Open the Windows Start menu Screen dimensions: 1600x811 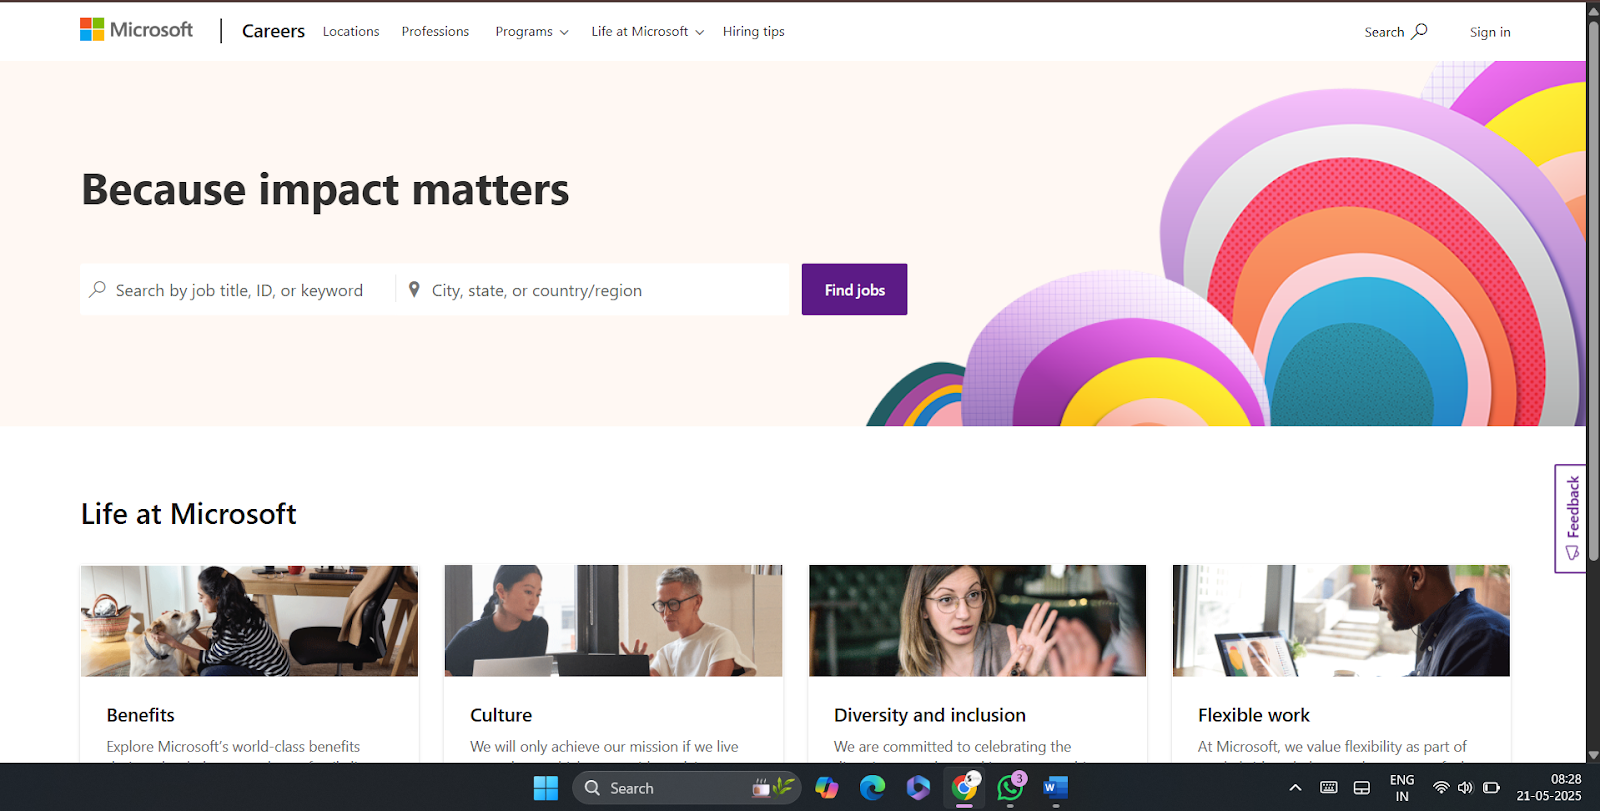coord(546,788)
